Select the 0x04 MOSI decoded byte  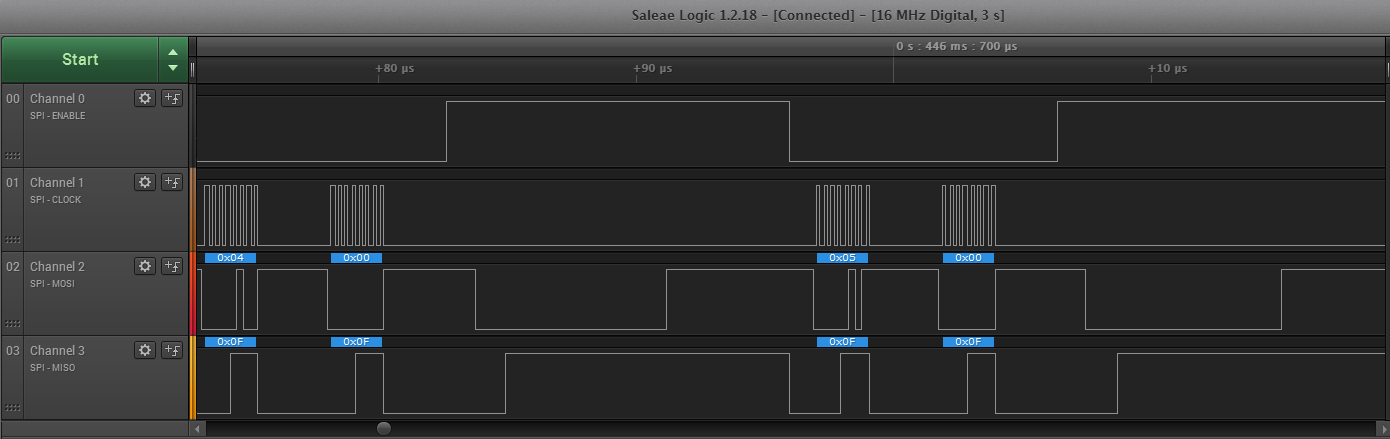pyautogui.click(x=230, y=258)
